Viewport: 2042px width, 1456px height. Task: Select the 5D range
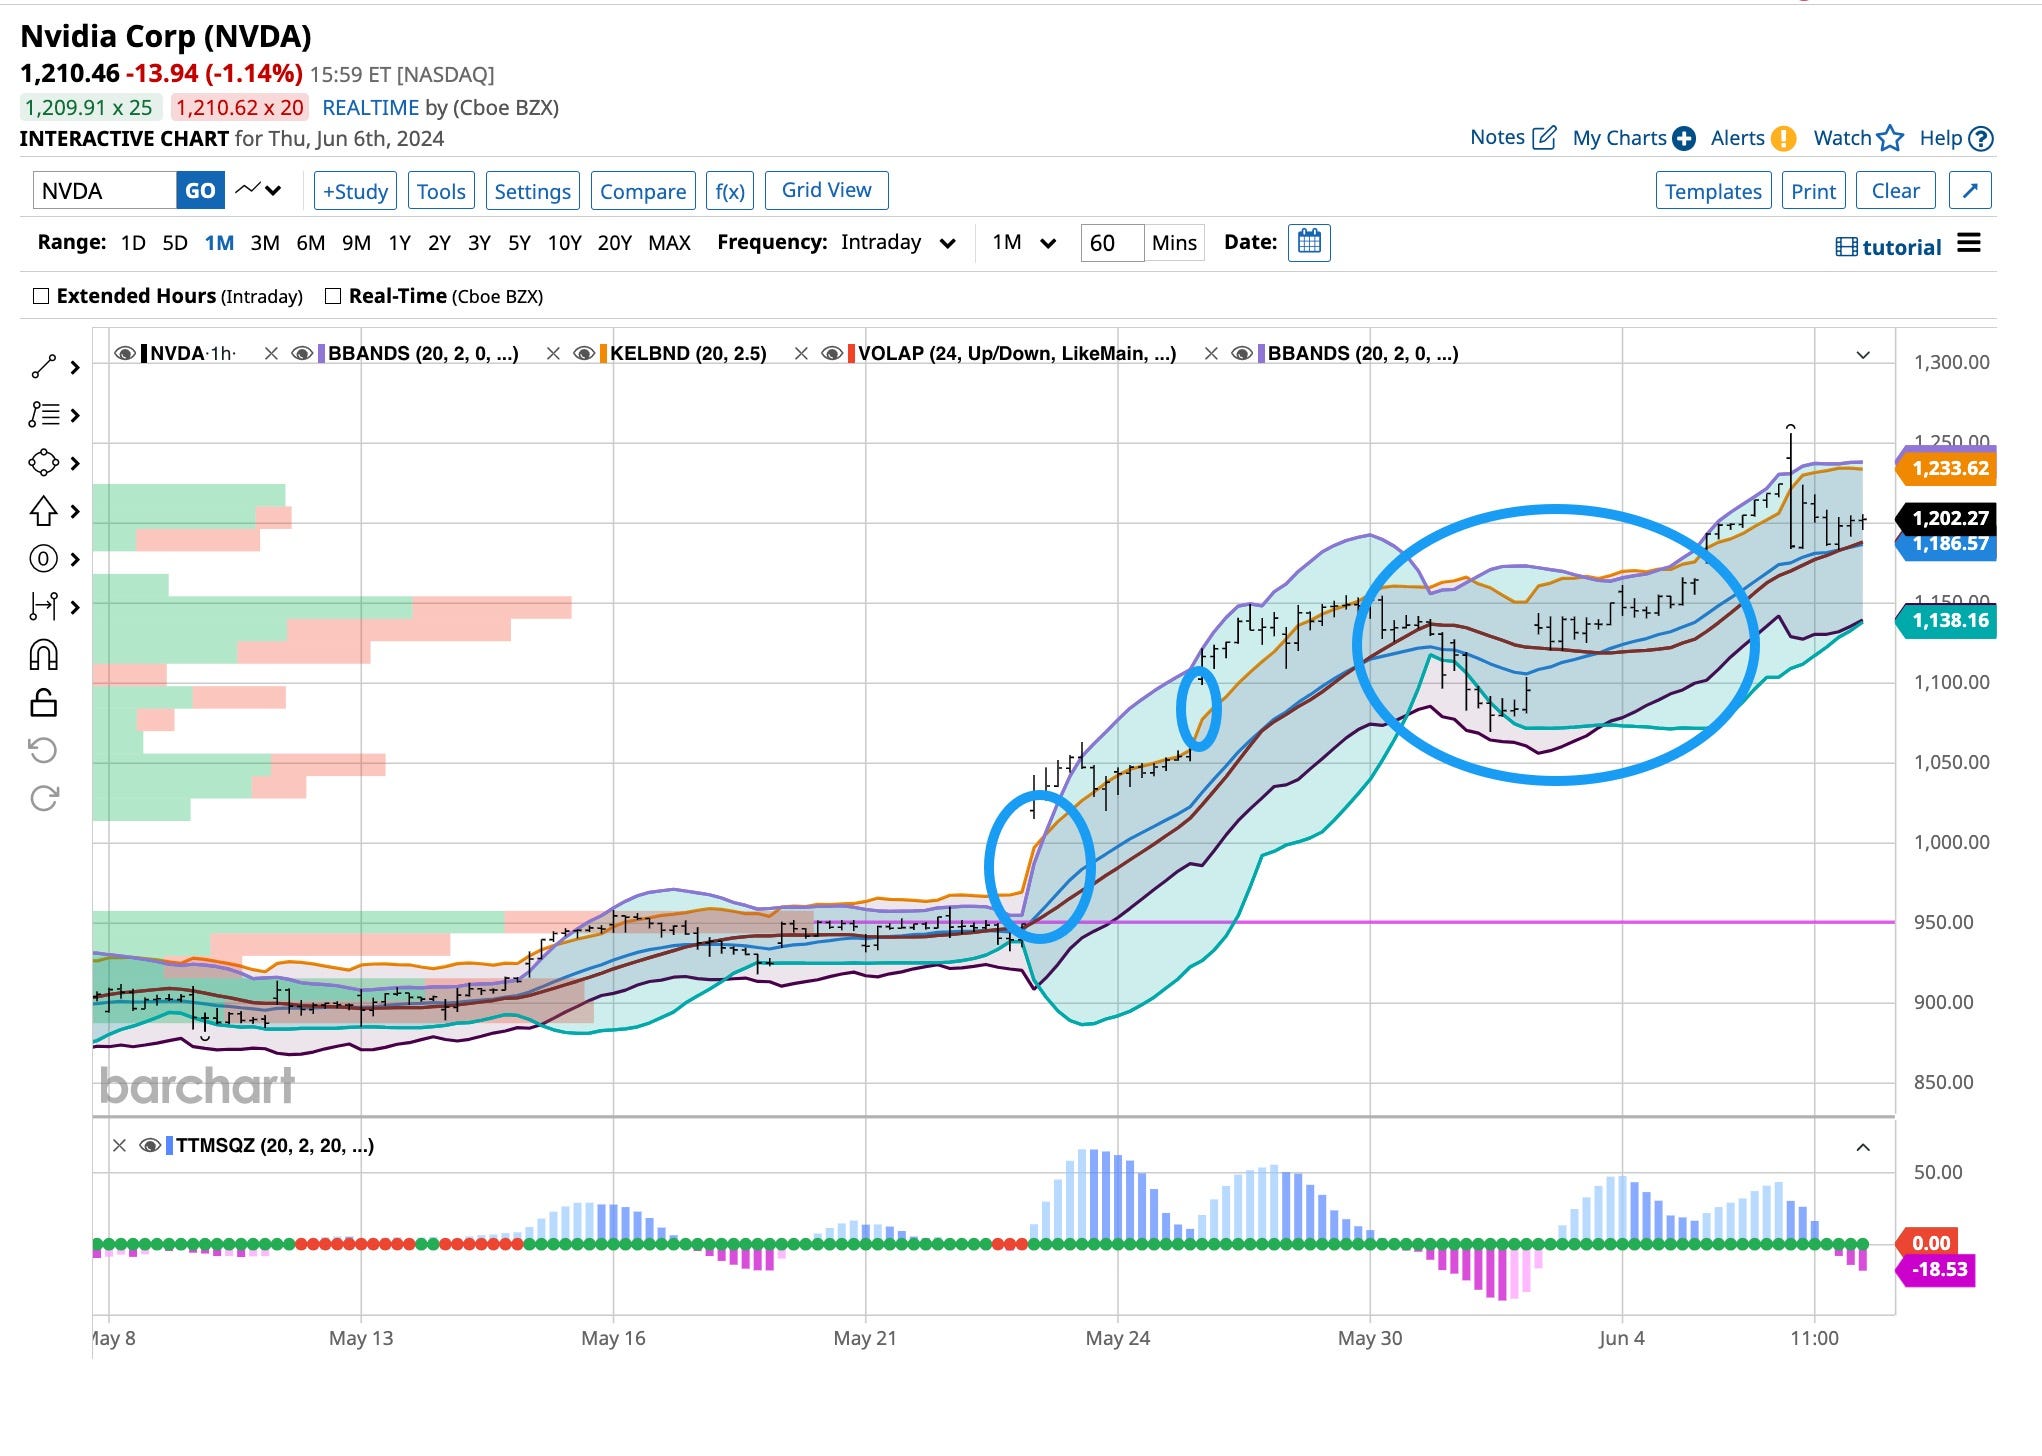pos(175,243)
